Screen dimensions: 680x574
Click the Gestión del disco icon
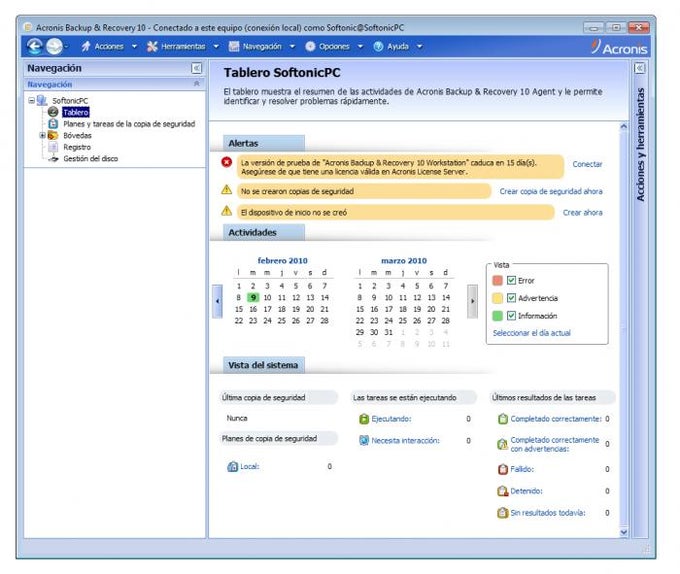click(x=53, y=159)
